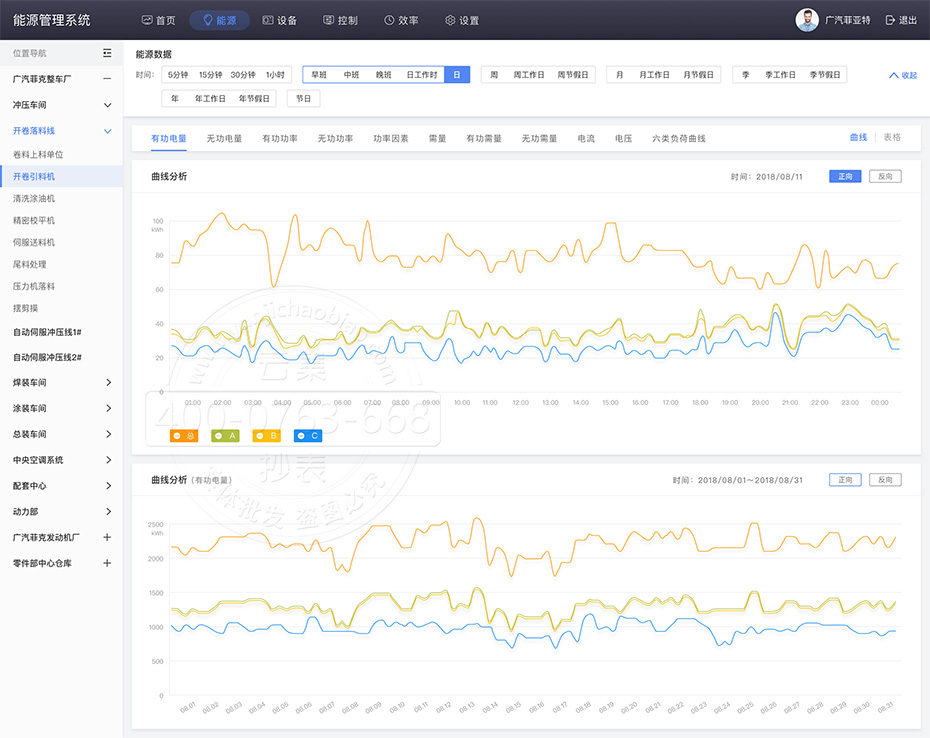Click the user avatar picture
The width and height of the screenshot is (930, 738).
pos(806,20)
